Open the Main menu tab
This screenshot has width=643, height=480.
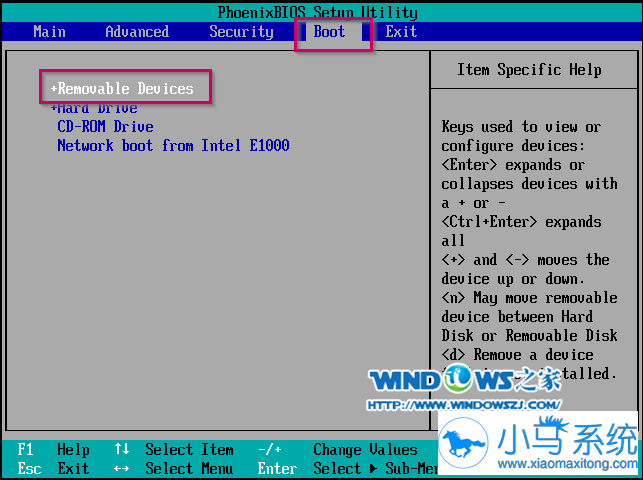pos(49,32)
